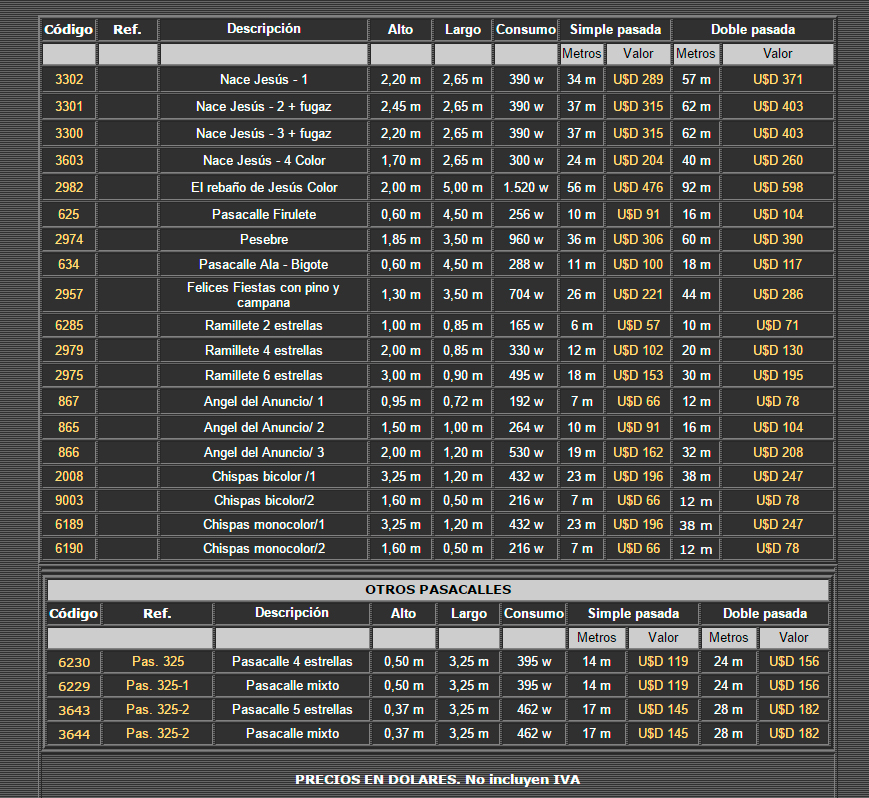The width and height of the screenshot is (869, 798).
Task: Select product code 6190
Action: [x=69, y=548]
